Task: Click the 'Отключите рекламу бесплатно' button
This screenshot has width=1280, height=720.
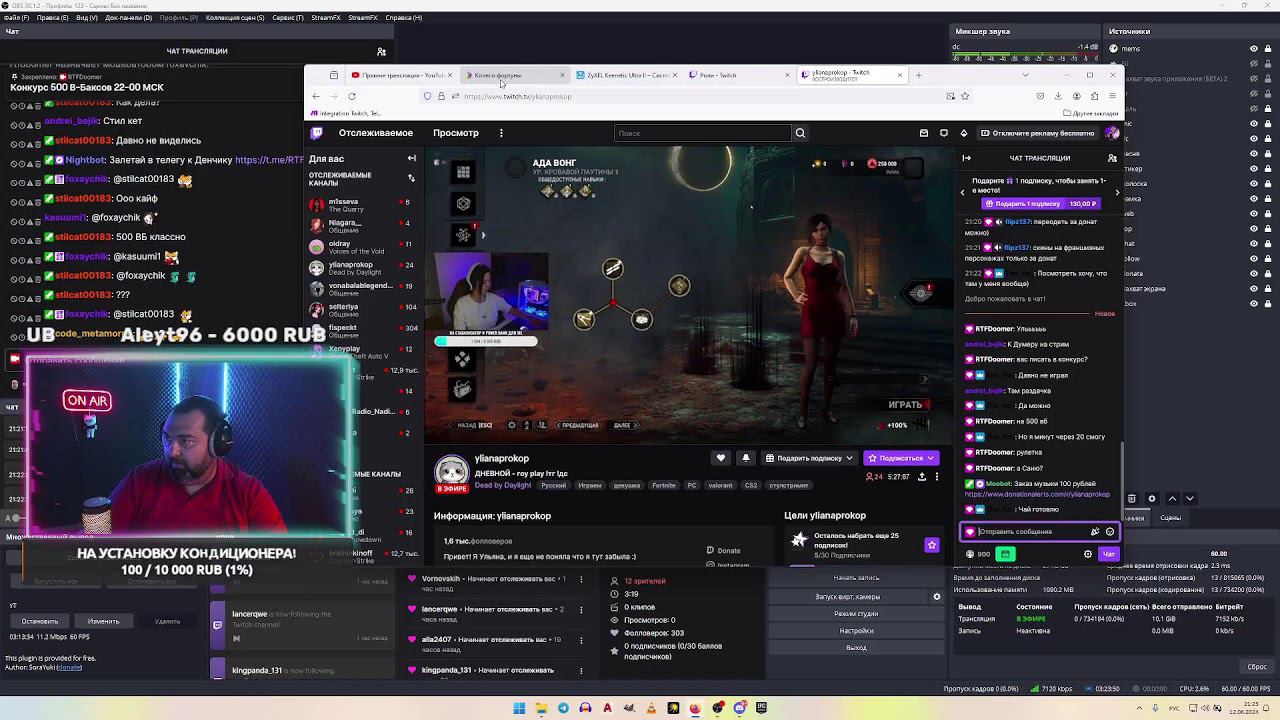Action: (1037, 133)
